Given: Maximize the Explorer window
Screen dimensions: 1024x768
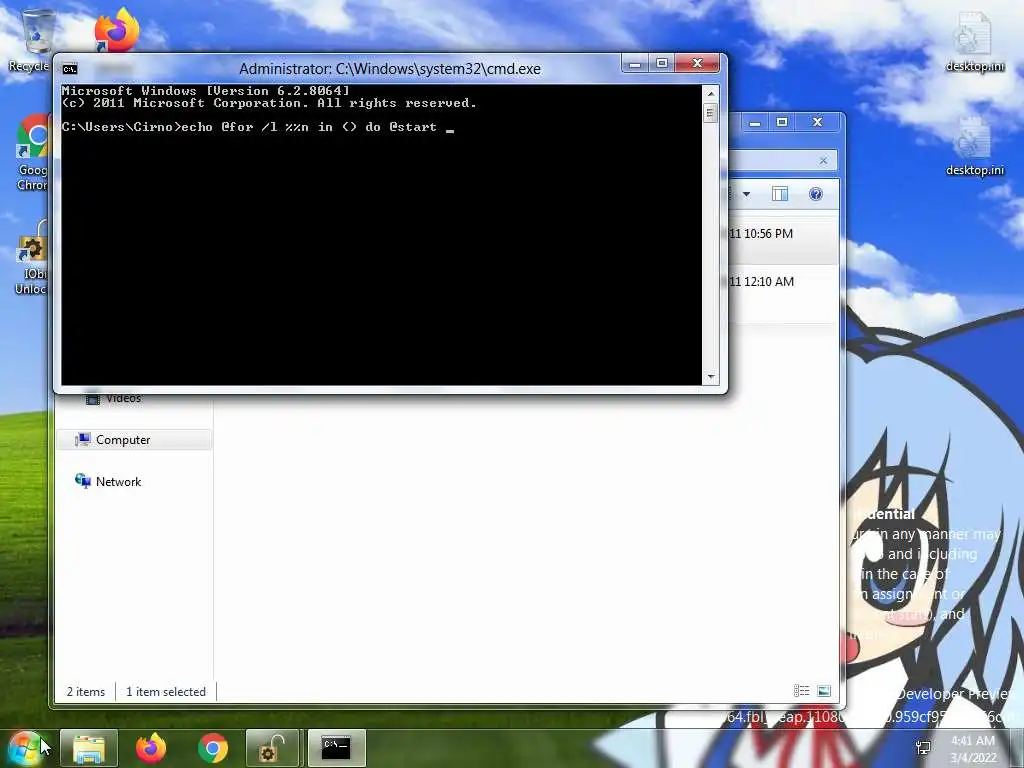Looking at the screenshot, I should 782,122.
